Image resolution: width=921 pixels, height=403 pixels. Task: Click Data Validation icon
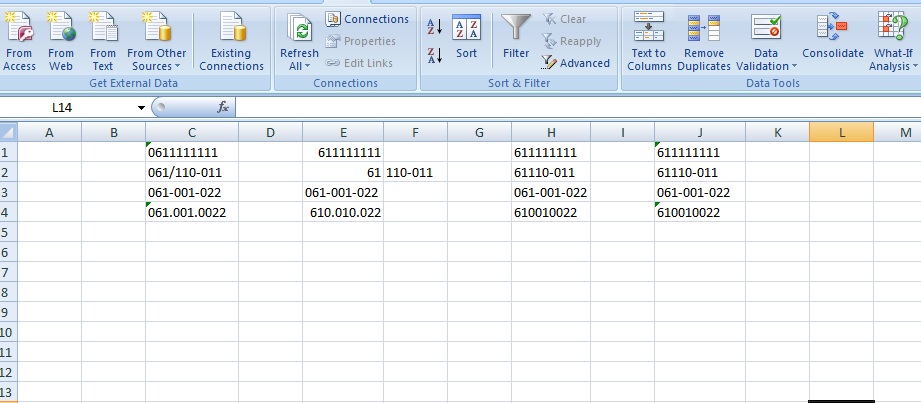pos(766,28)
